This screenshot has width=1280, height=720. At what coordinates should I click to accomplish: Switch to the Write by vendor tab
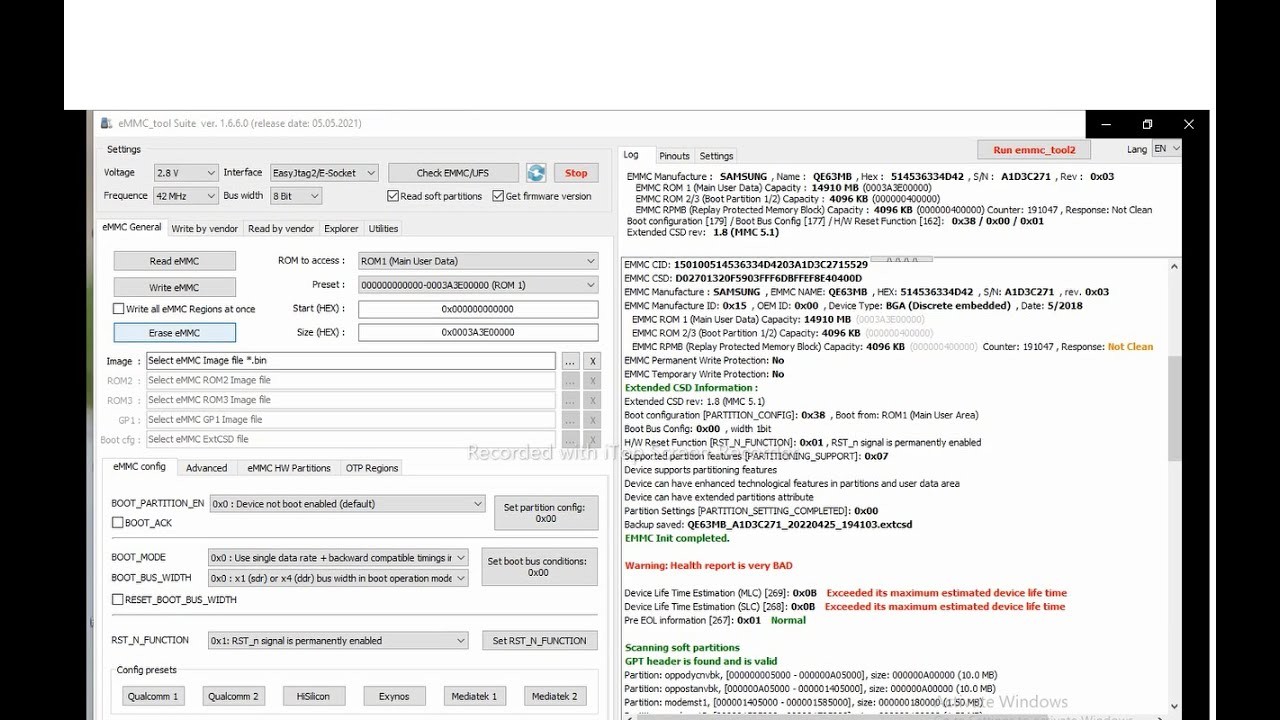(x=204, y=229)
